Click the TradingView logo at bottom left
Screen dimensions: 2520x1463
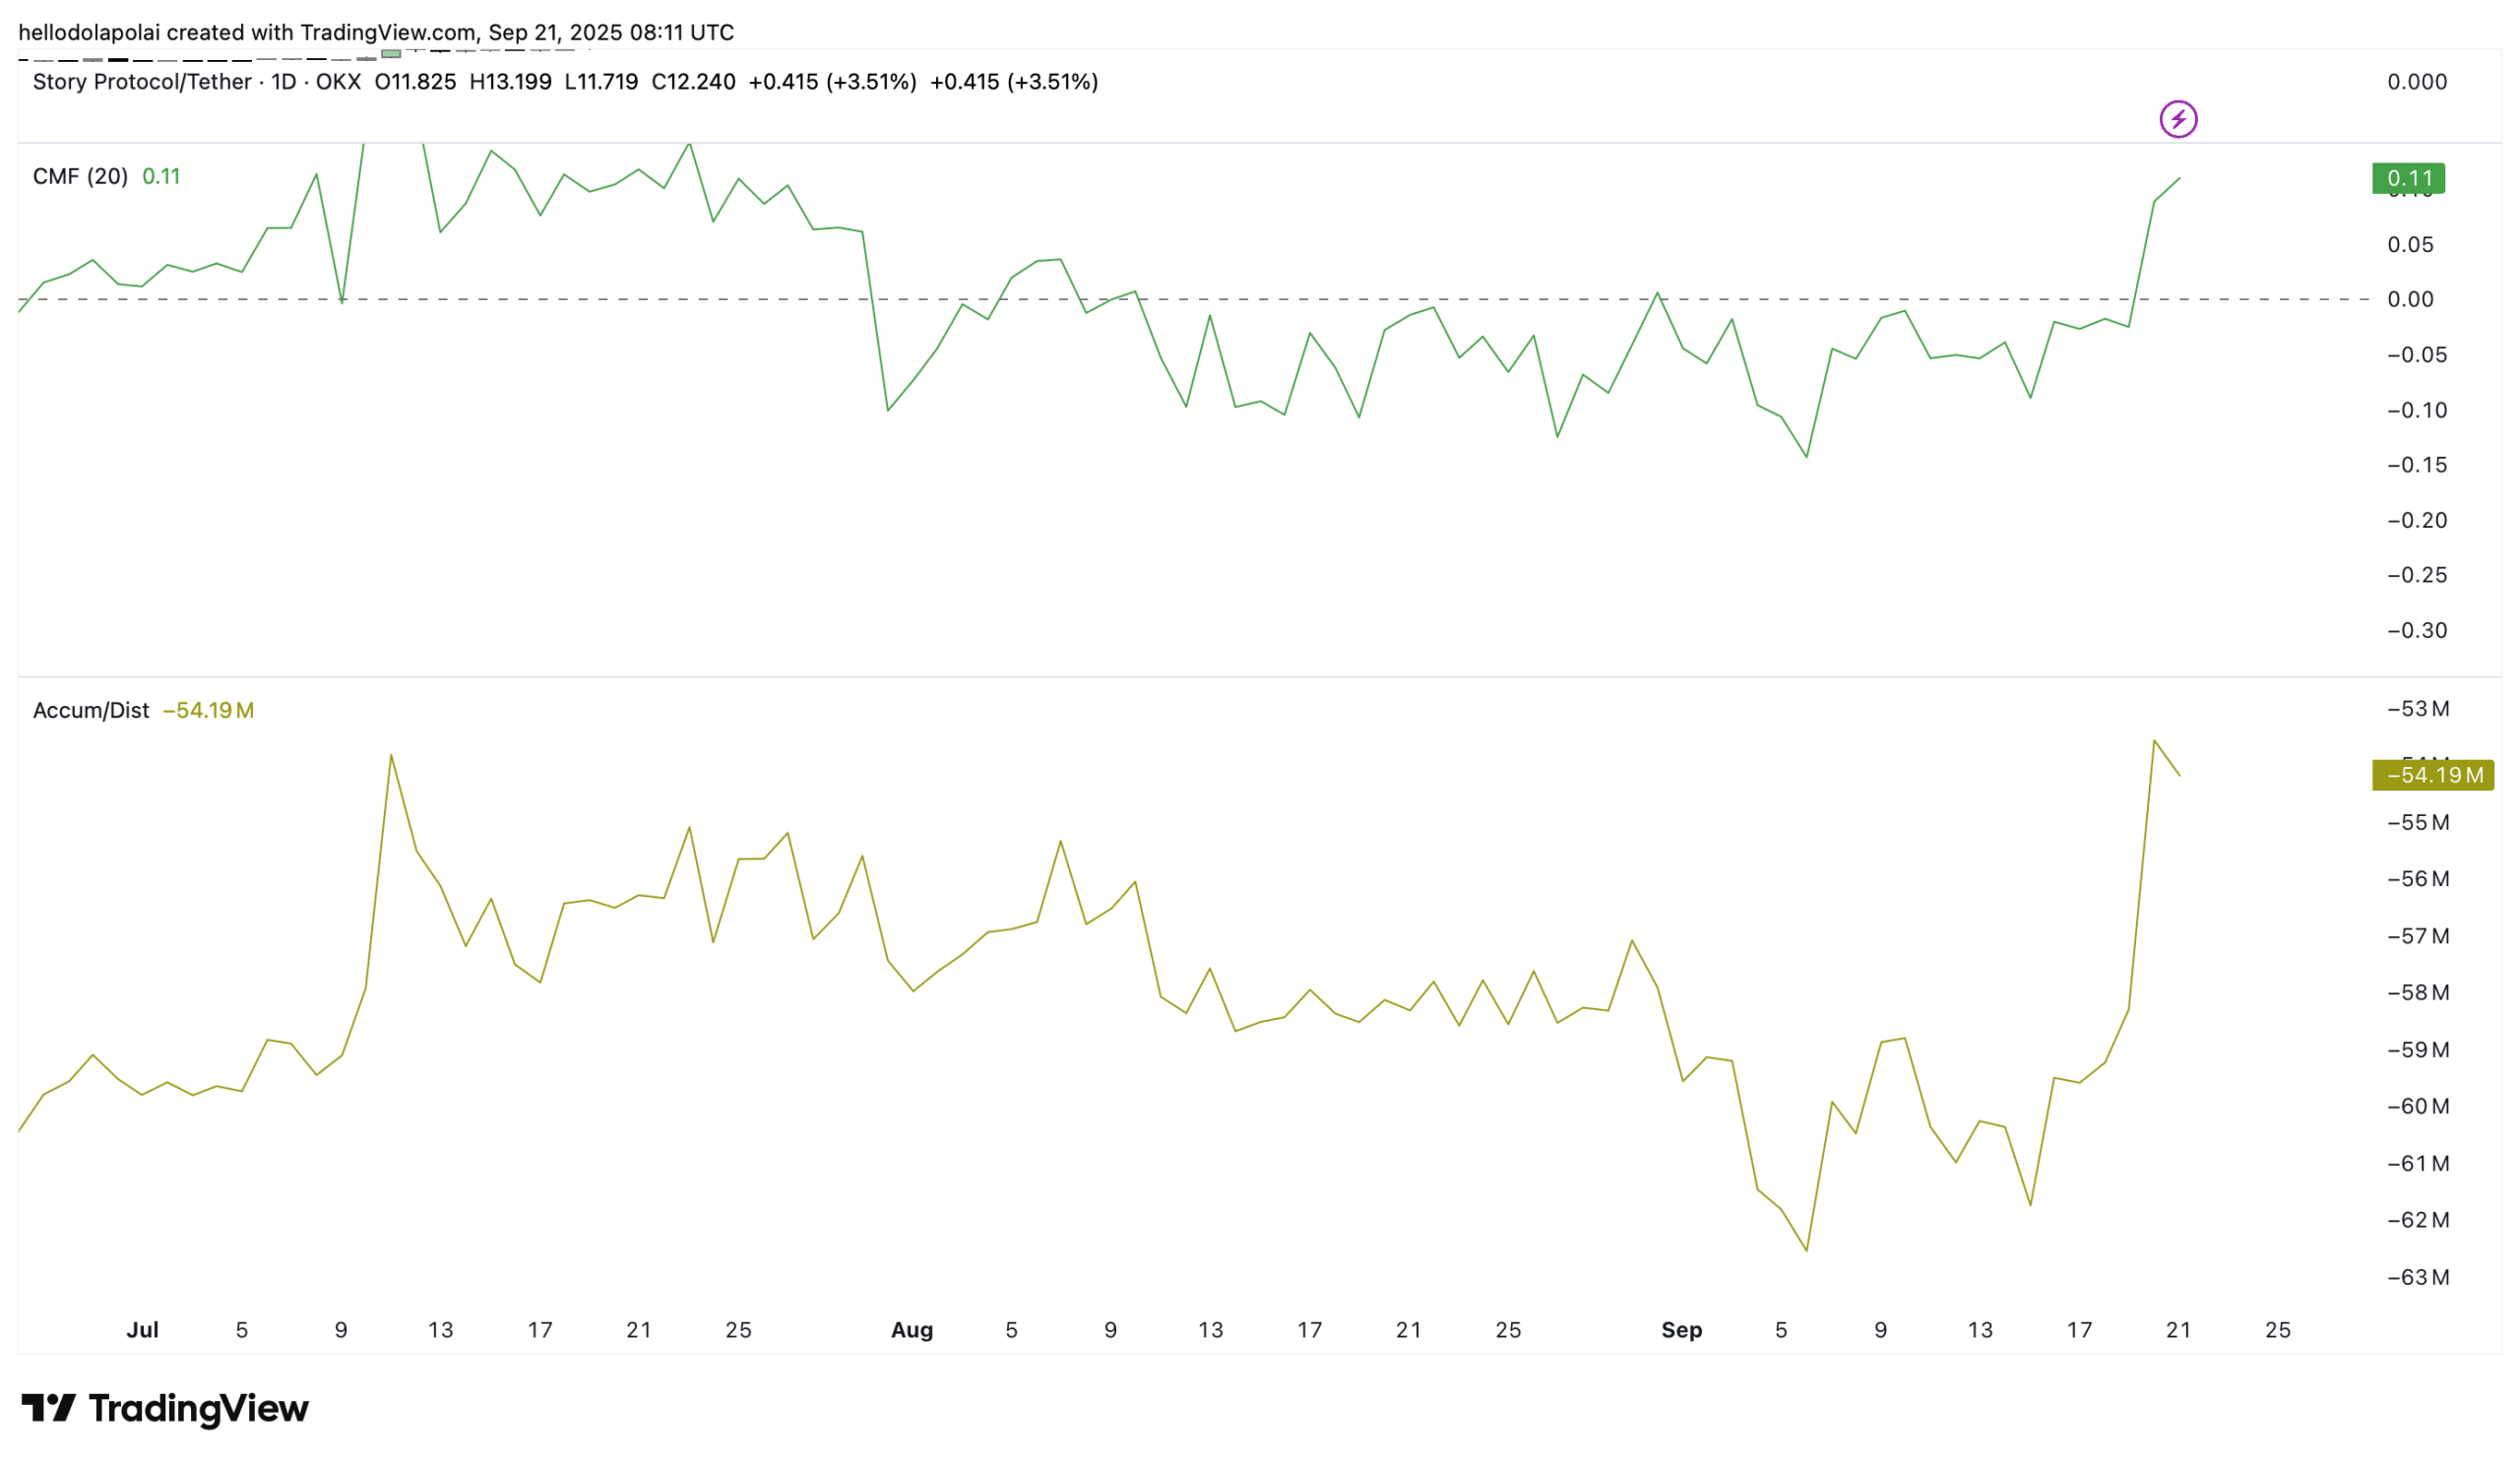165,1408
